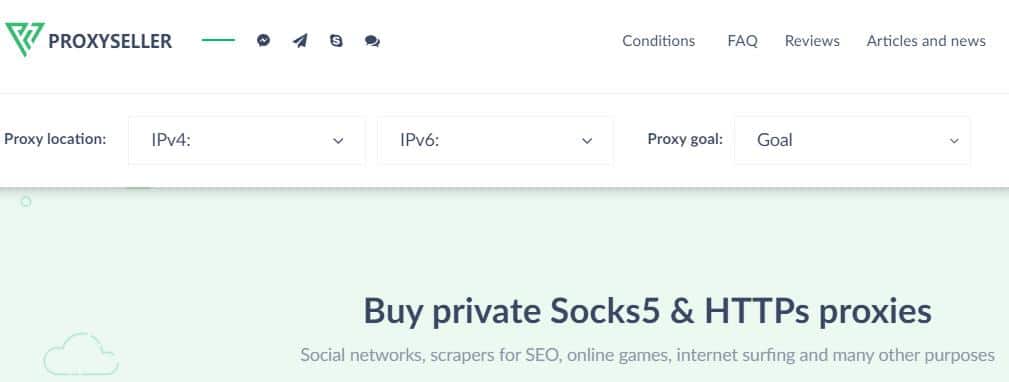Open the Telegram paper plane icon
The image size is (1009, 382).
[300, 41]
